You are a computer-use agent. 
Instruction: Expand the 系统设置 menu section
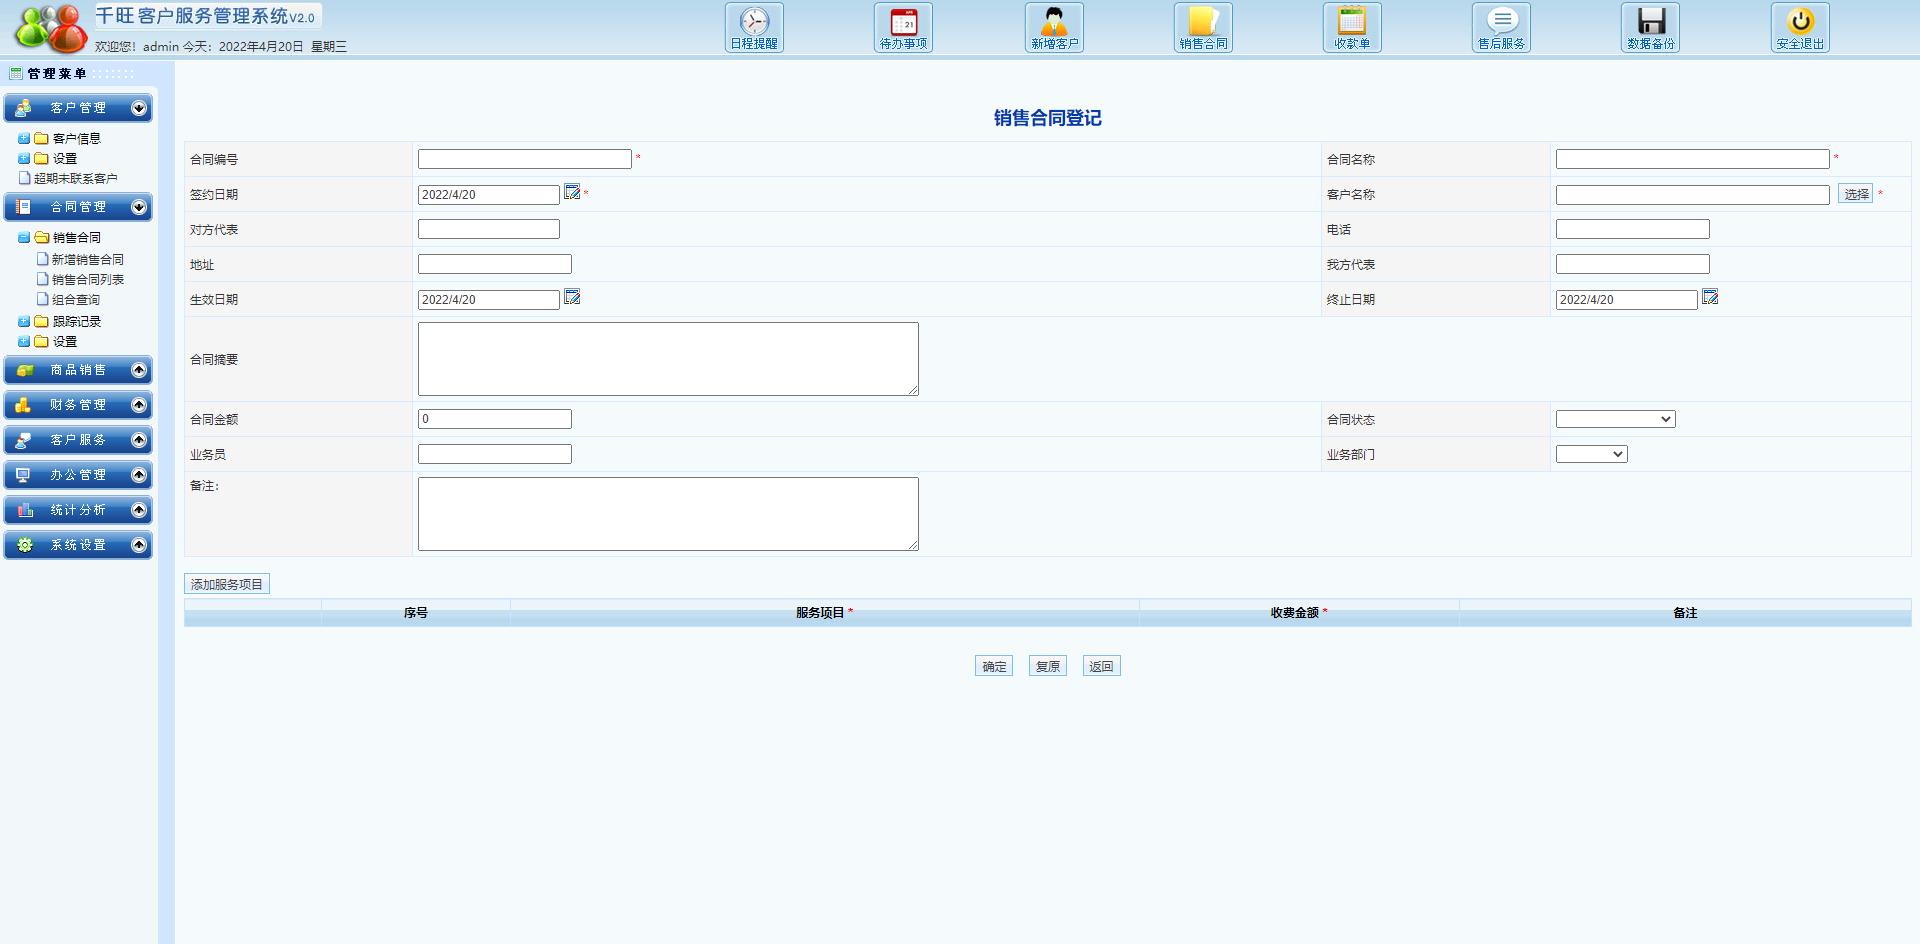(x=139, y=545)
